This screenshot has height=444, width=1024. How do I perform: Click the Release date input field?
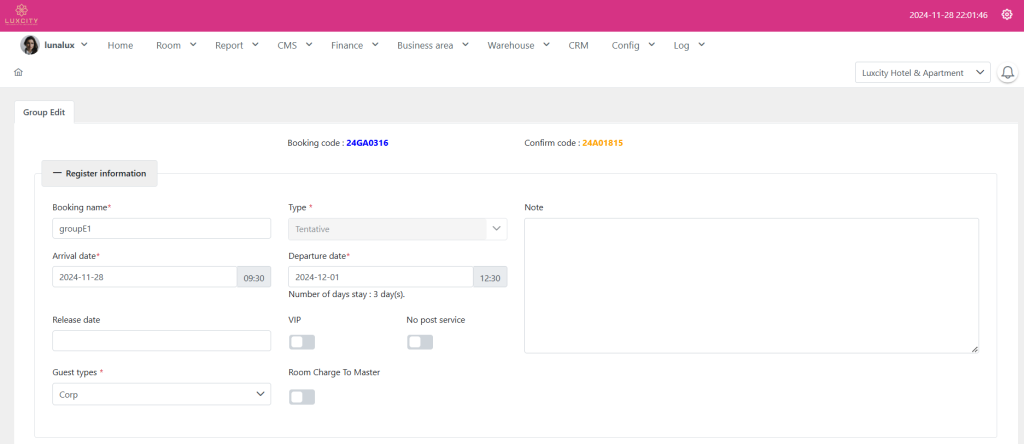point(161,341)
